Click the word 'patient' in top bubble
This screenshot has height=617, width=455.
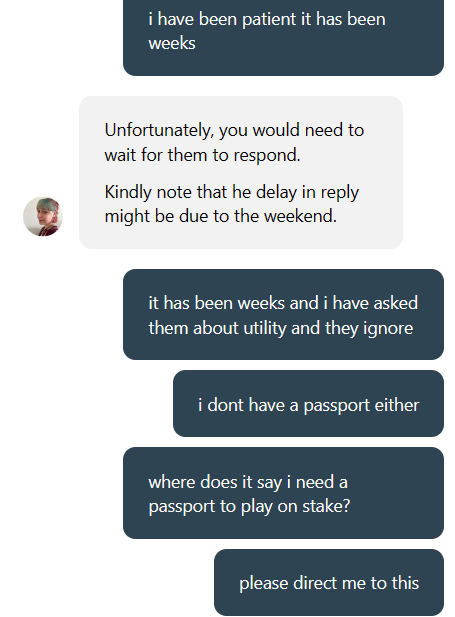[269, 20]
